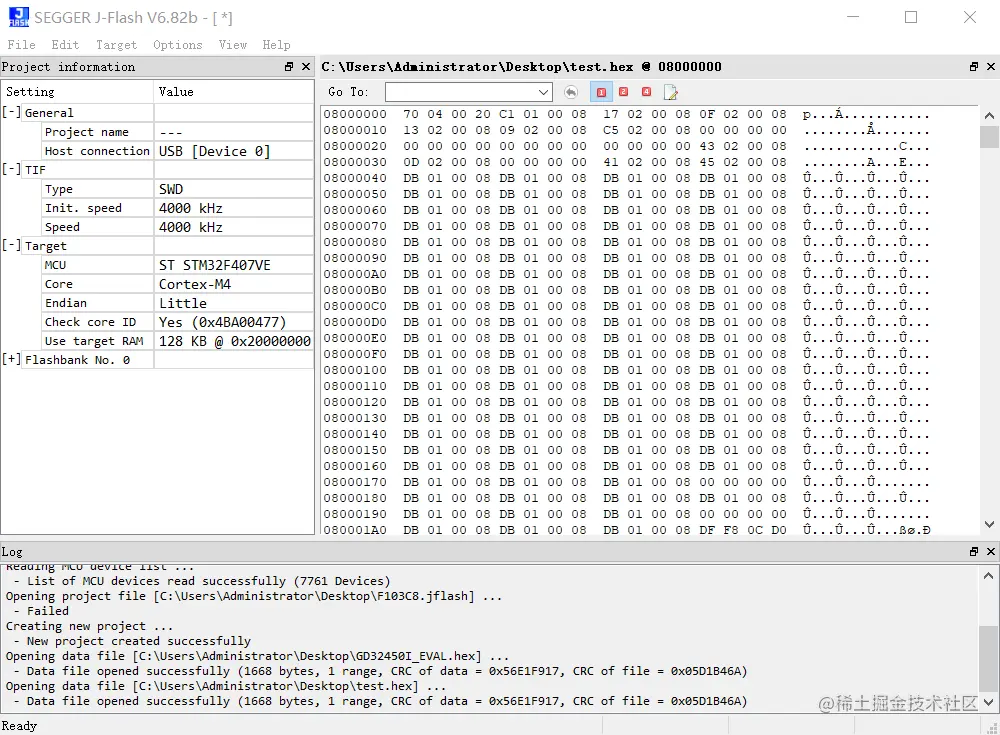Click the USB [Device 0] value
The height and width of the screenshot is (735, 1000).
pyautogui.click(x=214, y=151)
